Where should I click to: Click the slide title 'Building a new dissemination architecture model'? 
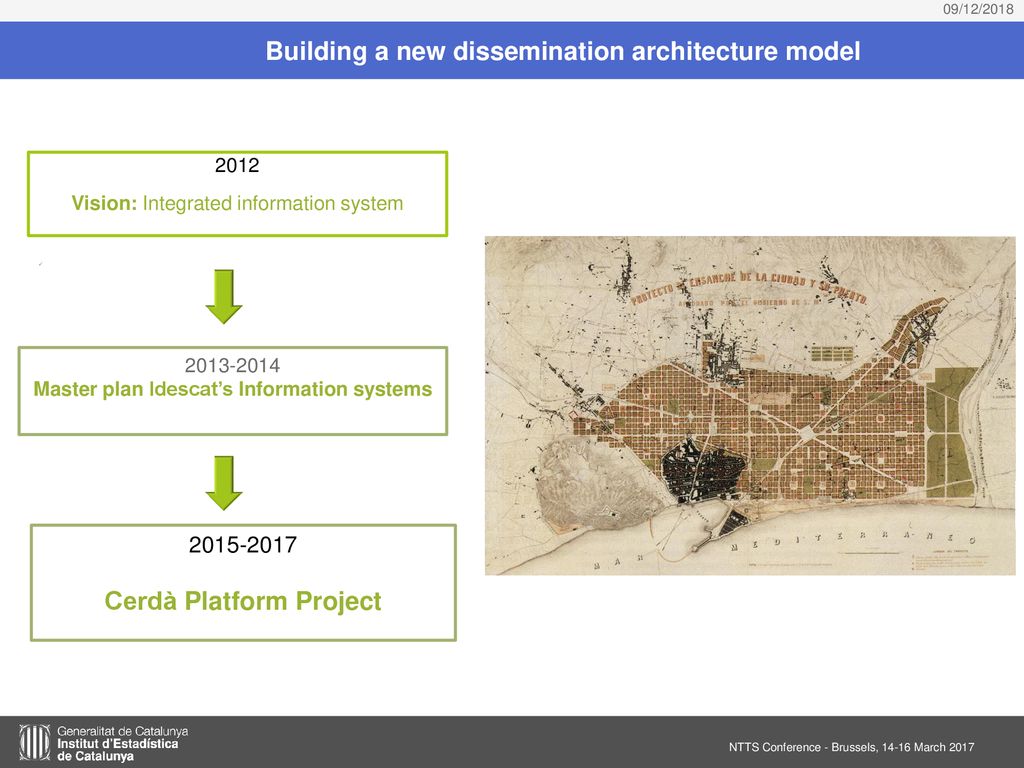(563, 51)
